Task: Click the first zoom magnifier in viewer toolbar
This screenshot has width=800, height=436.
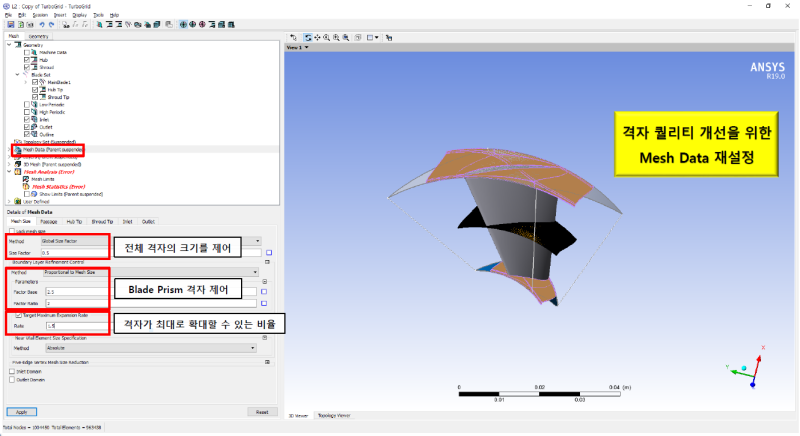Action: click(x=327, y=38)
